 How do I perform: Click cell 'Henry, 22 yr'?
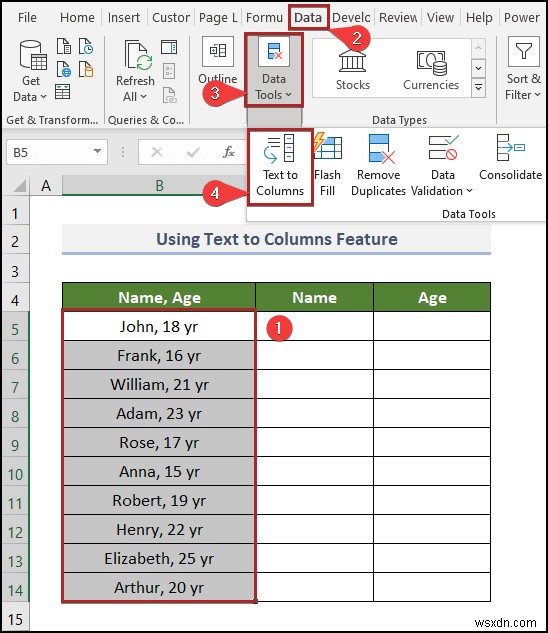coord(159,529)
